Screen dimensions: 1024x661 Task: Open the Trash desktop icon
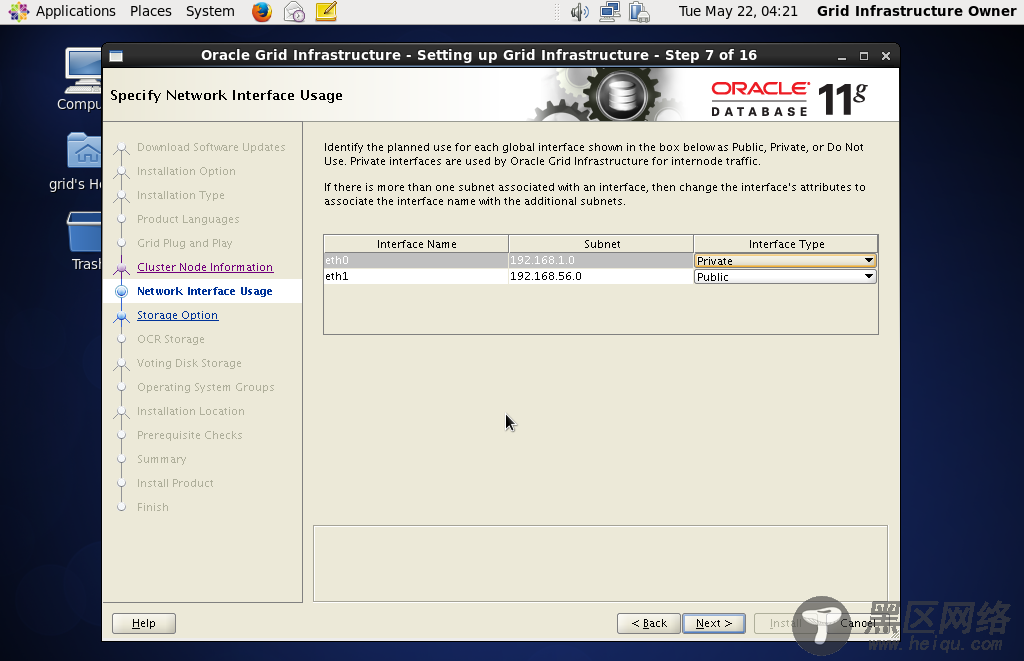coord(85,241)
